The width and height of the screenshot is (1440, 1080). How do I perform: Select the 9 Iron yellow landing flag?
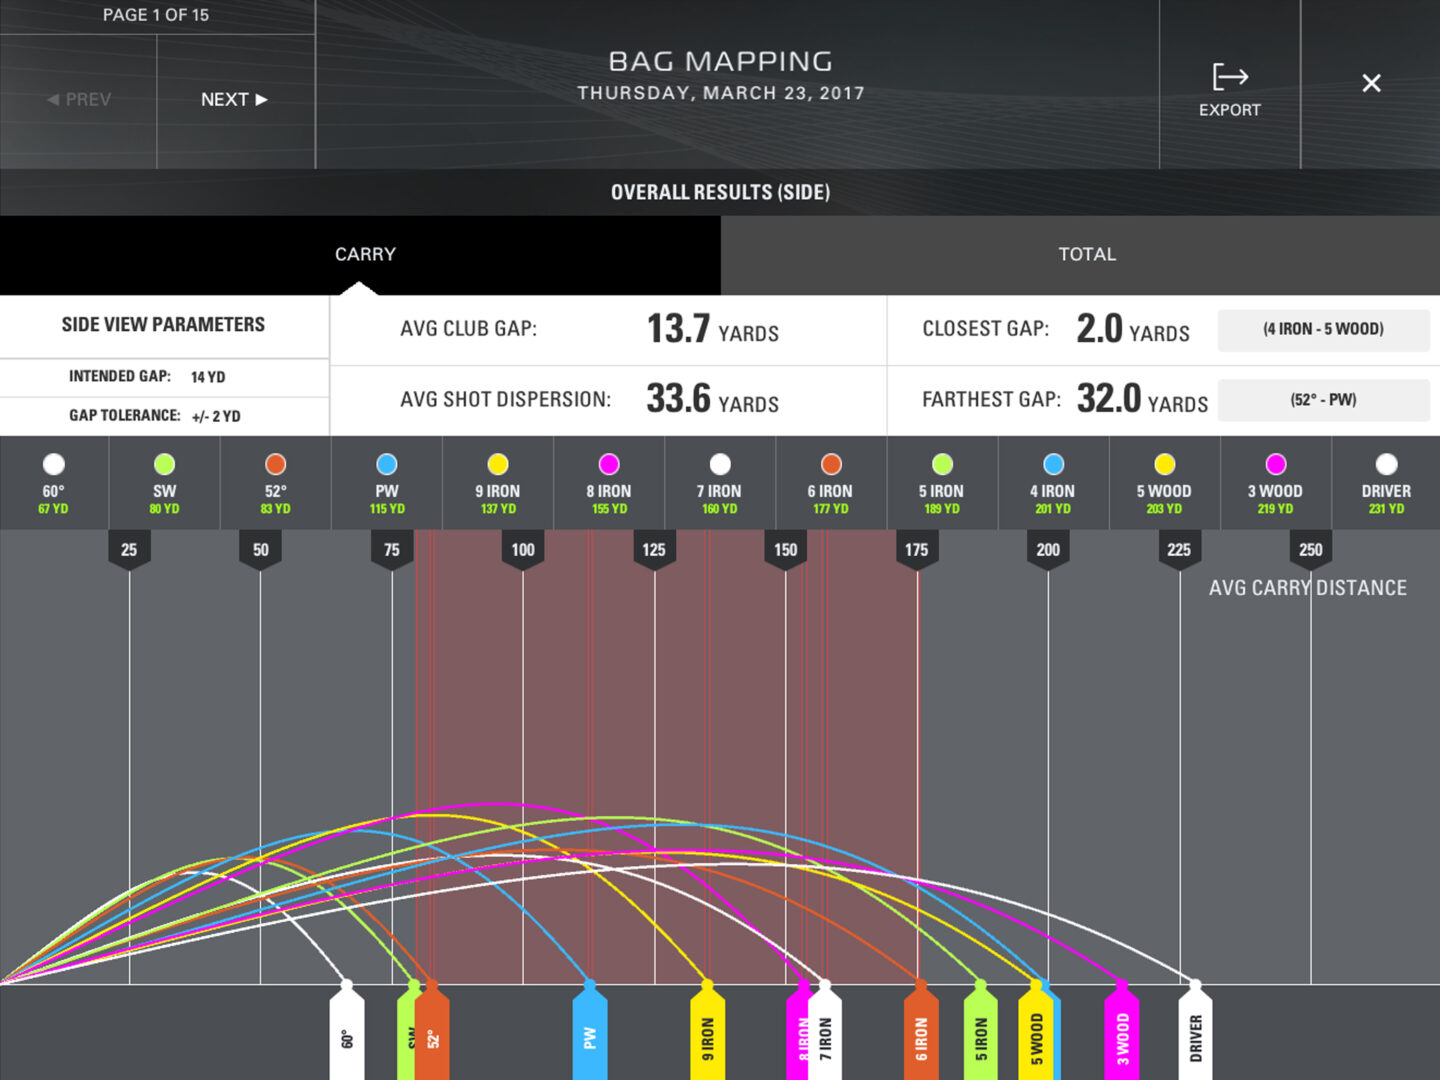708,1032
